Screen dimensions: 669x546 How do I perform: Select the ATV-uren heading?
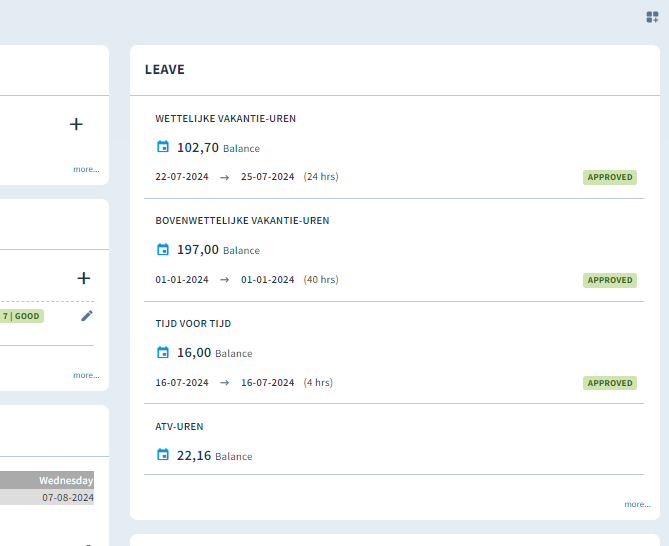[179, 427]
